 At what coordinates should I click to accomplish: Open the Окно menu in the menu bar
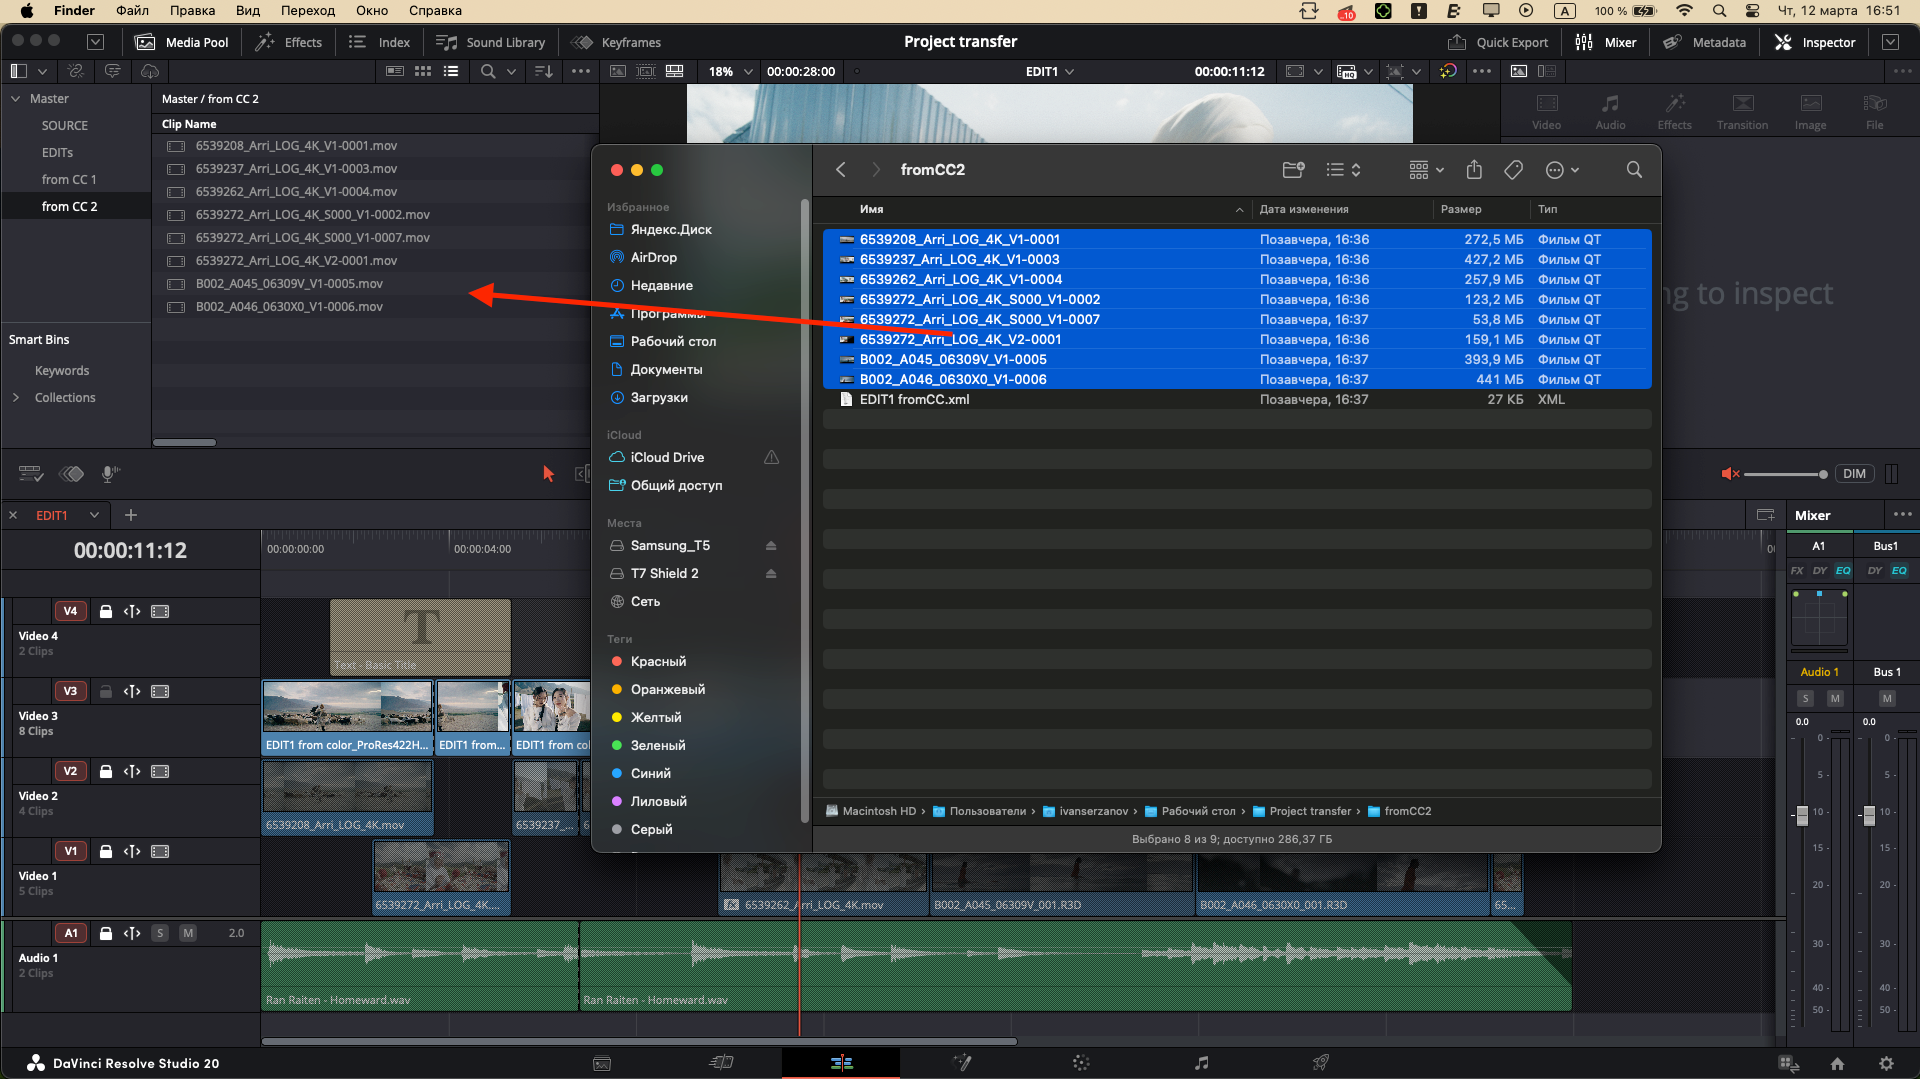coord(371,10)
